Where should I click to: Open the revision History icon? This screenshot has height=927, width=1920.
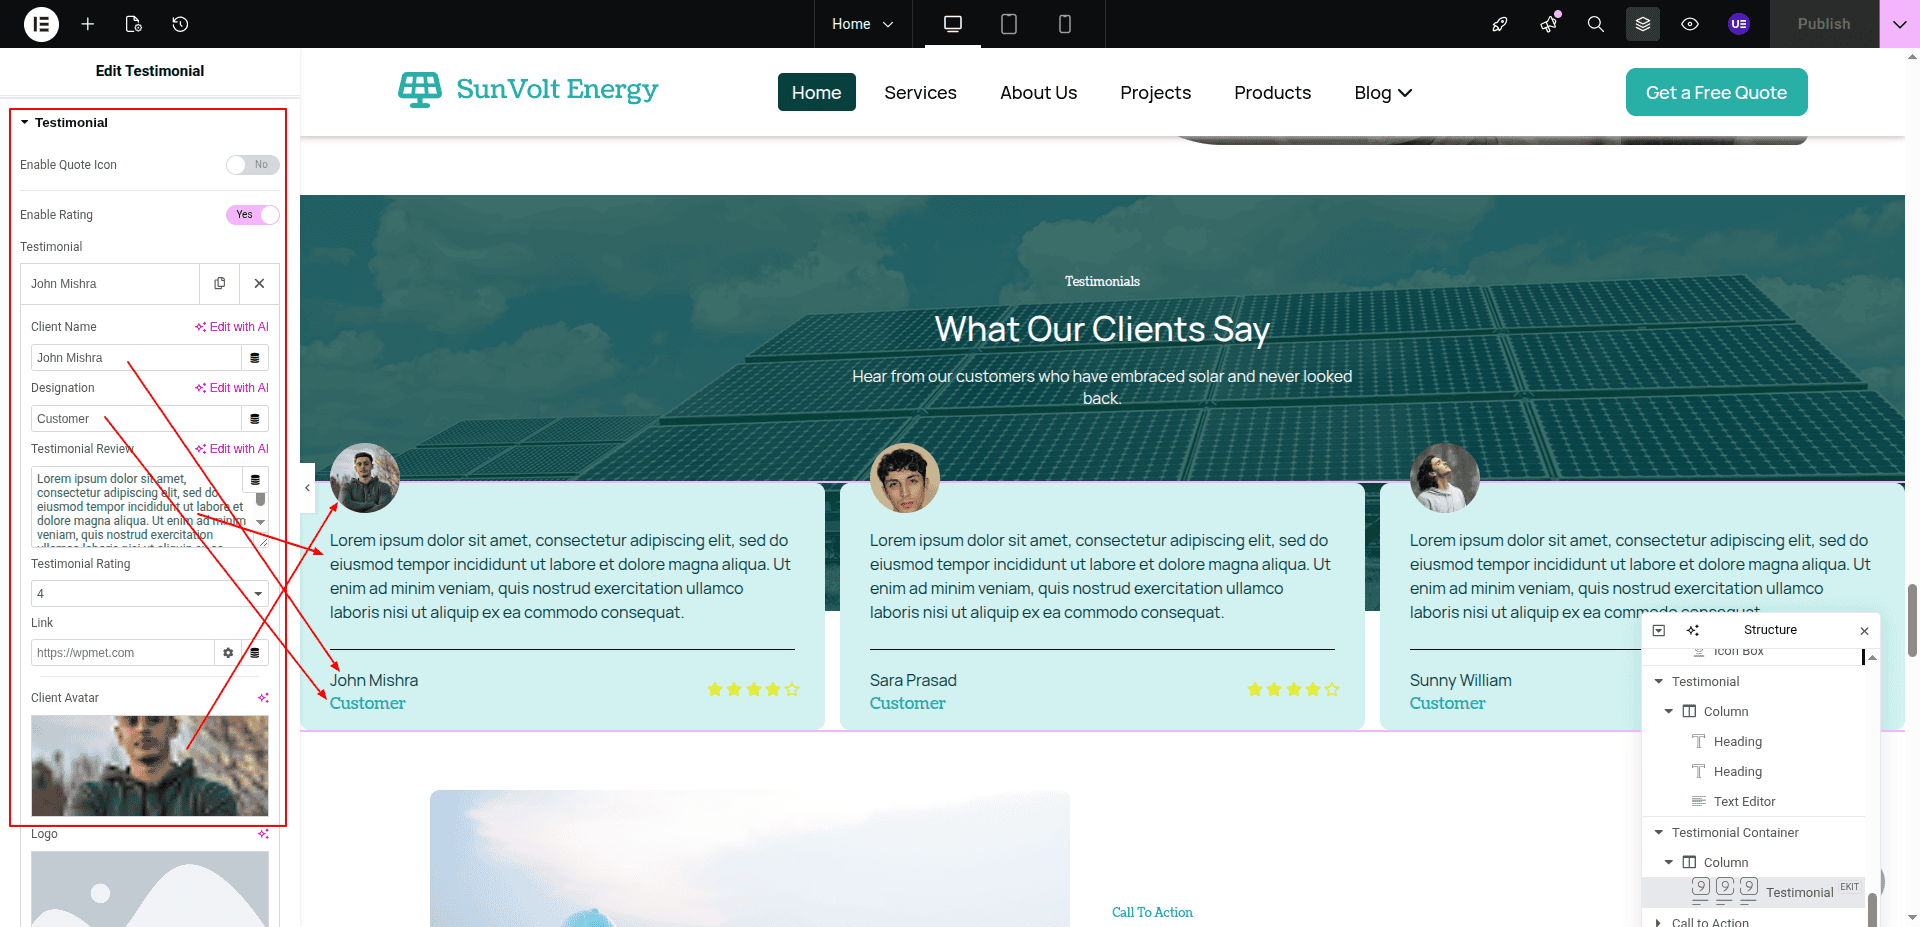[x=180, y=24]
